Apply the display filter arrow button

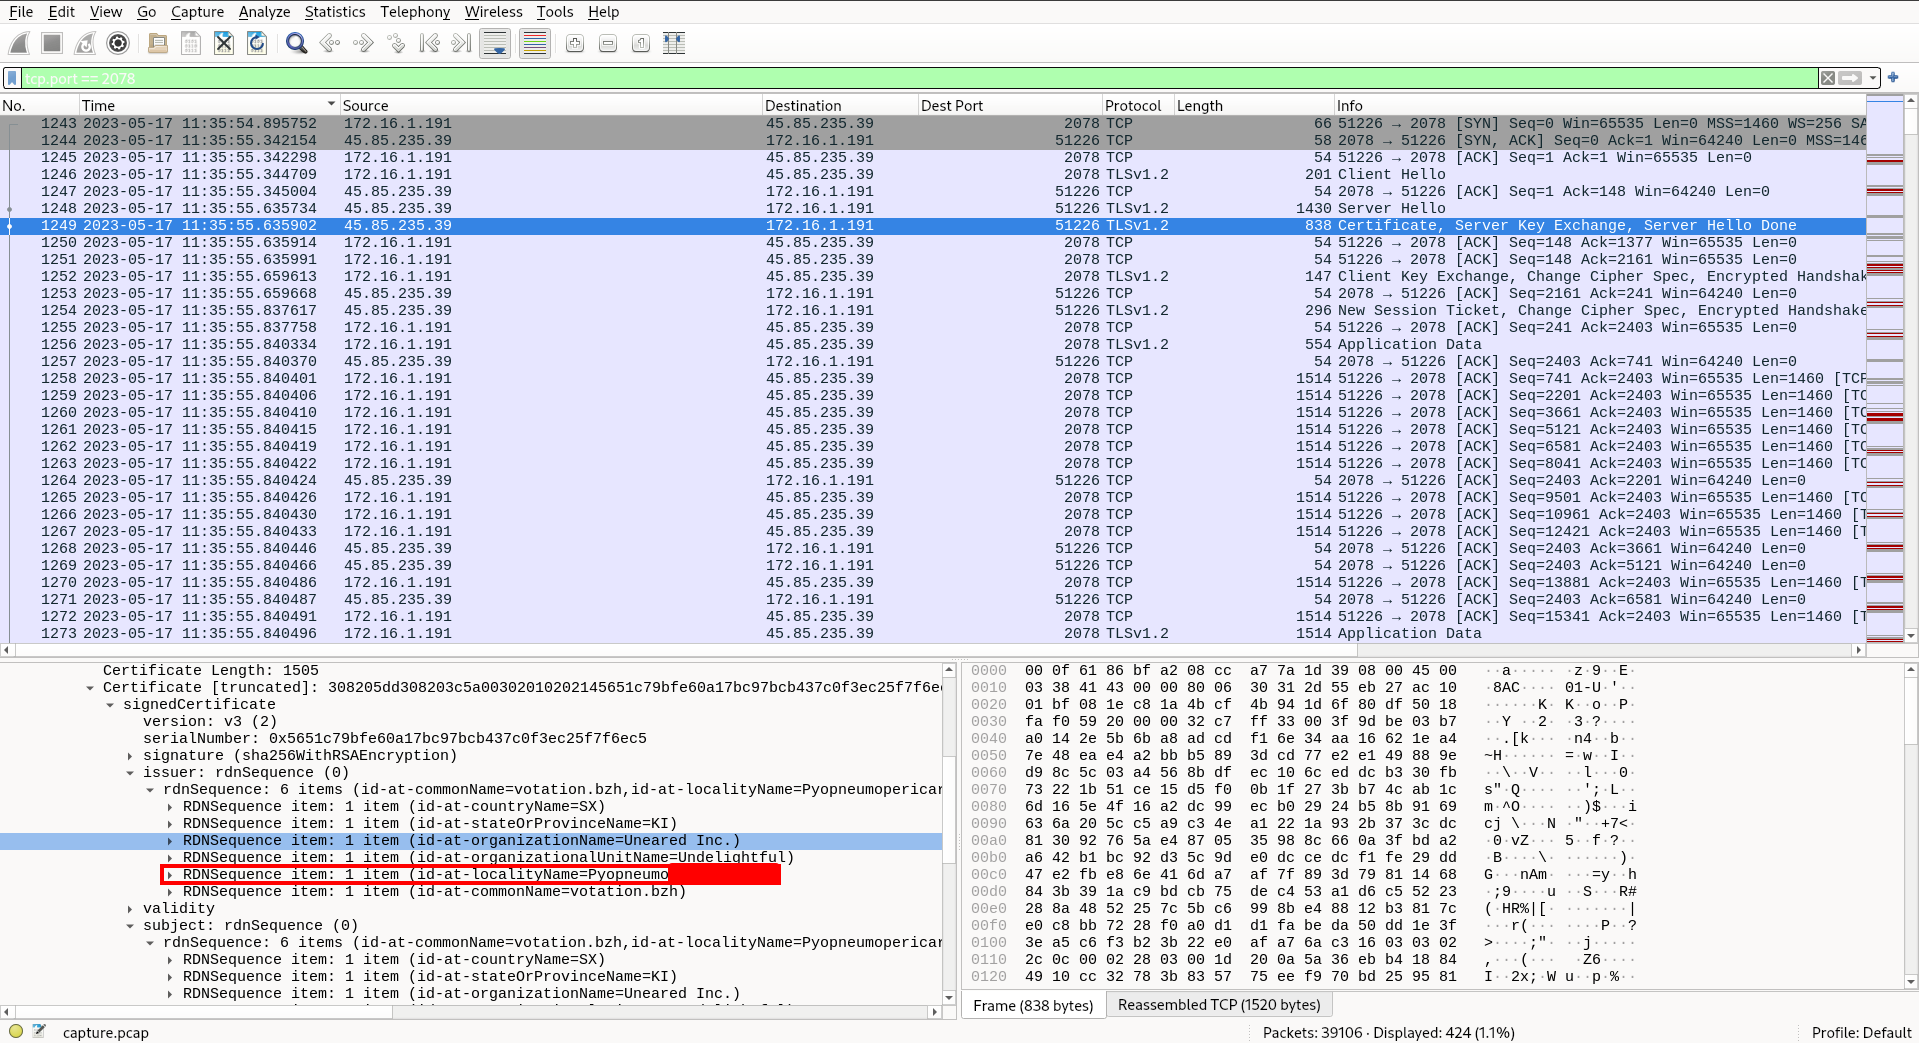click(x=1850, y=78)
